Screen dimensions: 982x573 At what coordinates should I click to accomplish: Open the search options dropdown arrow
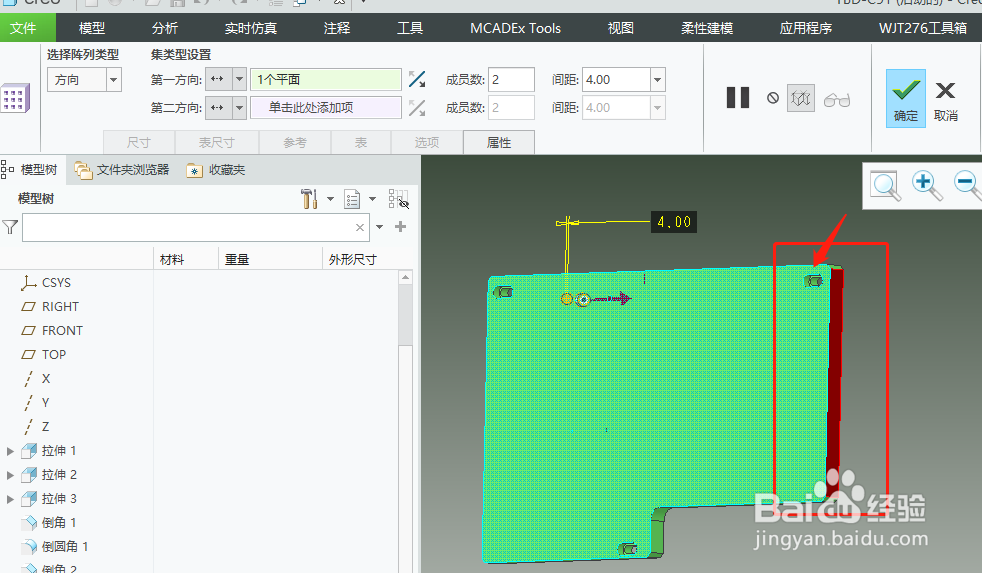(379, 227)
